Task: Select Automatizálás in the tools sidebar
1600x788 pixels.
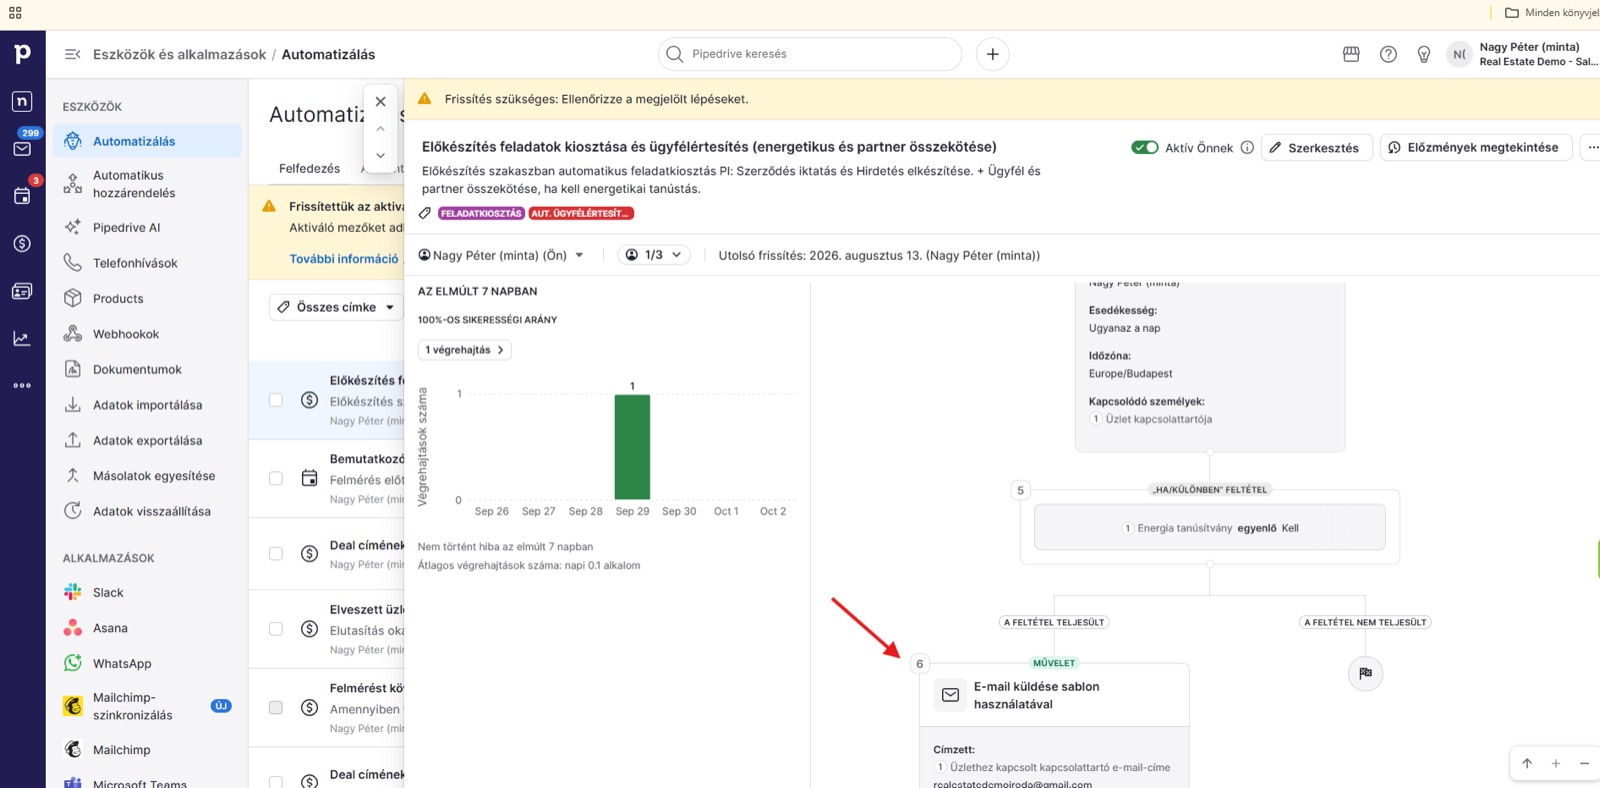Action: click(x=148, y=141)
